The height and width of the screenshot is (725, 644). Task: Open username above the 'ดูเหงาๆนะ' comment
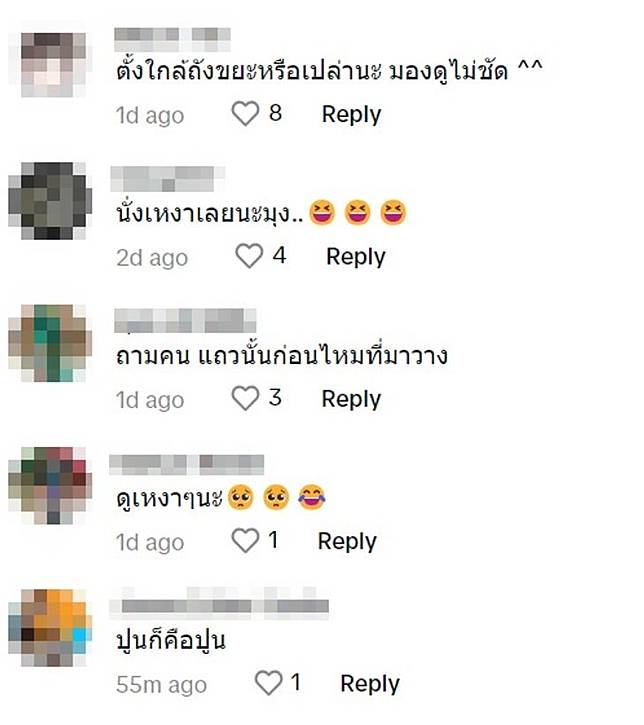[x=186, y=465]
